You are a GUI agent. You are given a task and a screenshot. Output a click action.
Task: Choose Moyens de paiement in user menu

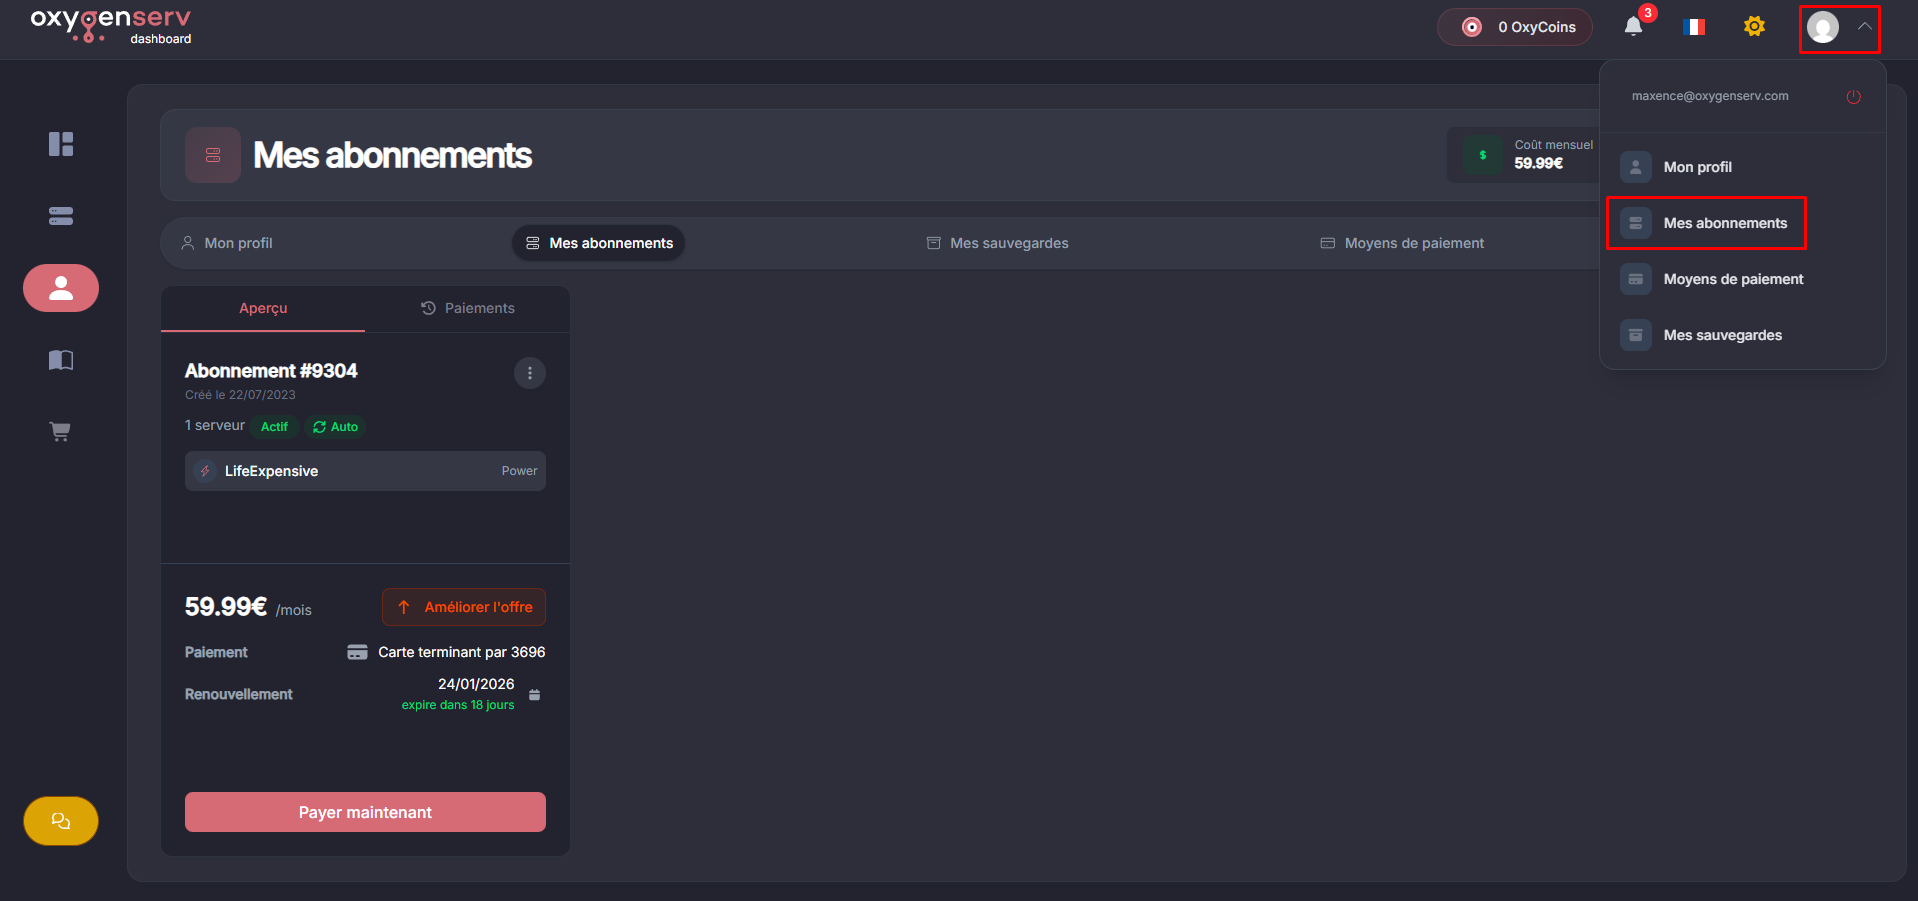pyautogui.click(x=1732, y=279)
